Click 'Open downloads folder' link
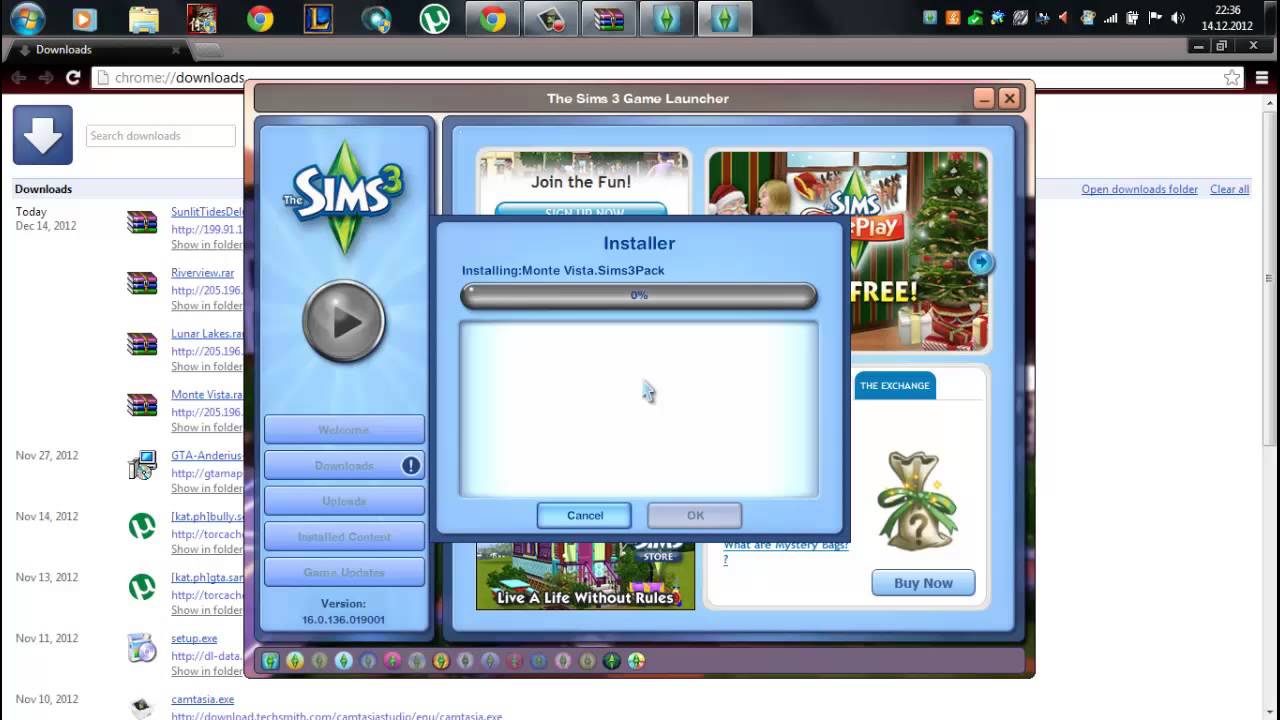This screenshot has height=720, width=1280. (1139, 189)
